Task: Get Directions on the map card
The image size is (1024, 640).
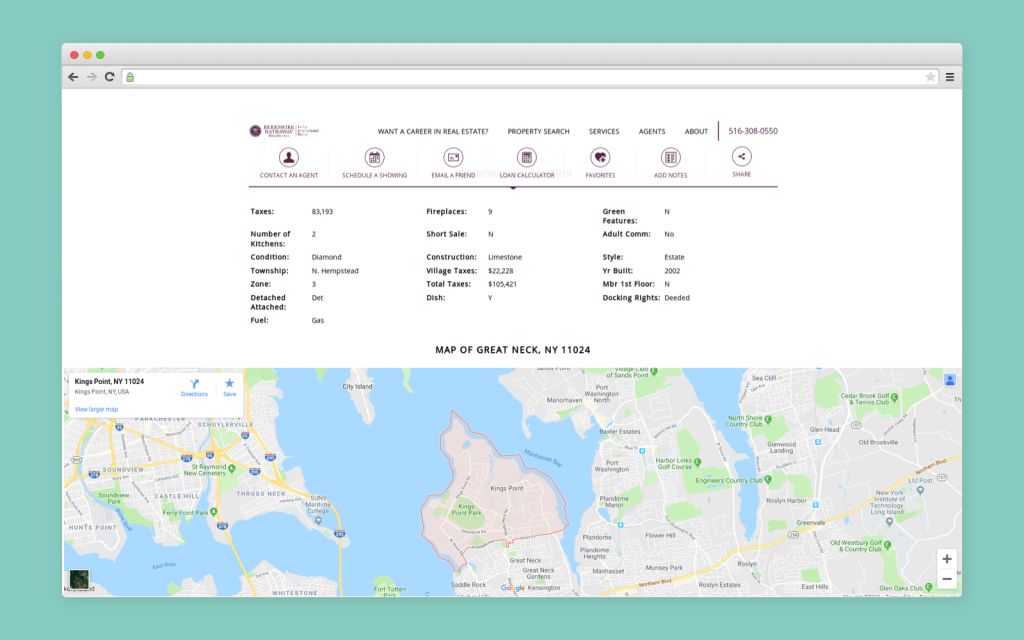Action: (194, 386)
